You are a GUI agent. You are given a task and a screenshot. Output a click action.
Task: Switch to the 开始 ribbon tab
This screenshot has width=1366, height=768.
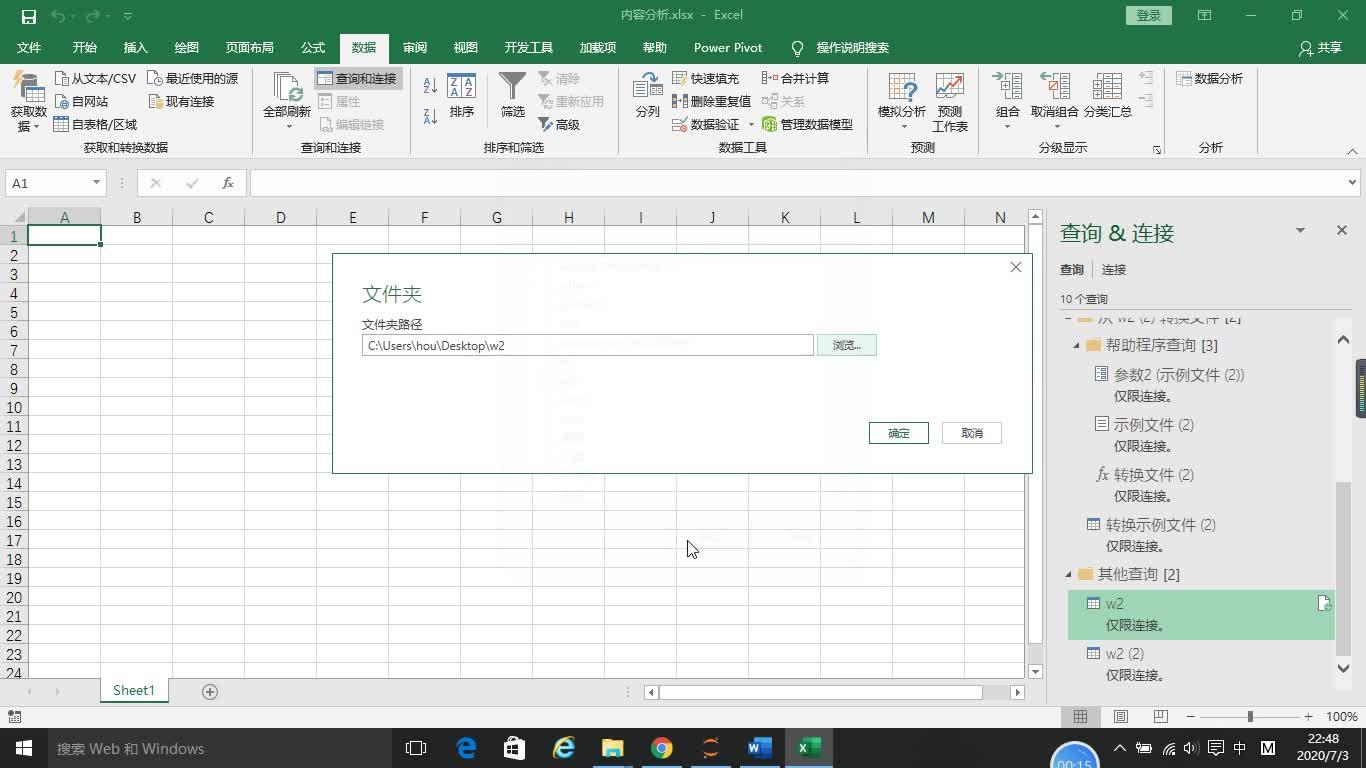pos(83,47)
